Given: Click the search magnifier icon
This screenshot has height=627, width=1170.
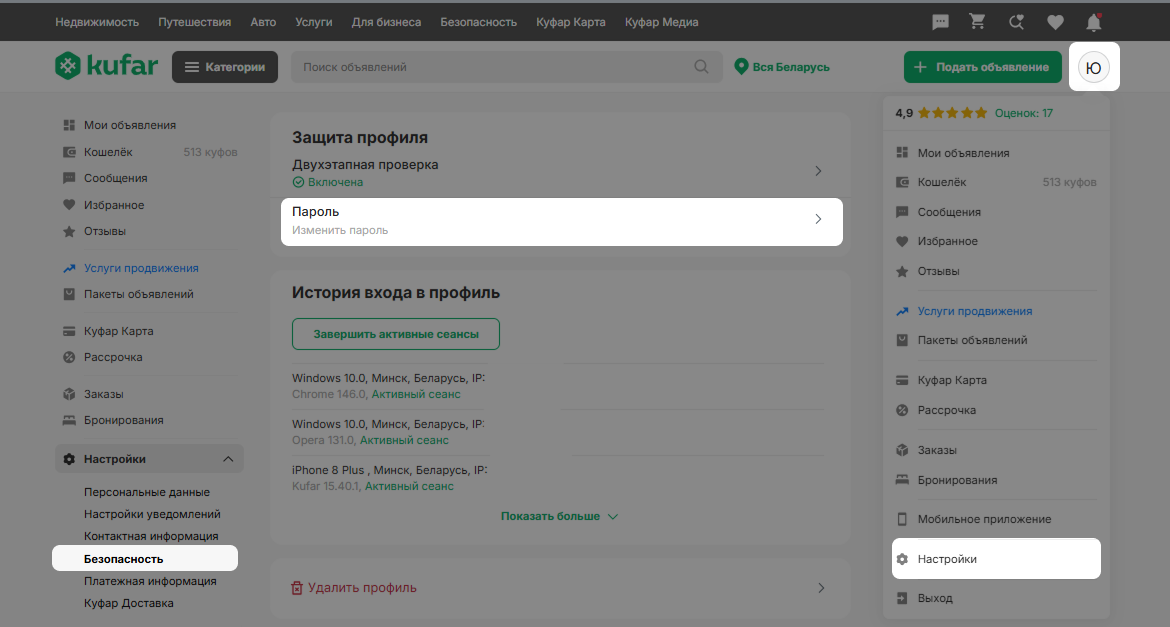Looking at the screenshot, I should (x=701, y=66).
